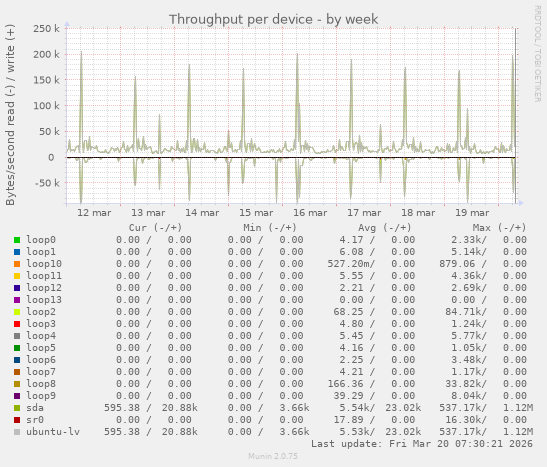Click the loop3 red legend swatch

pos(17,324)
